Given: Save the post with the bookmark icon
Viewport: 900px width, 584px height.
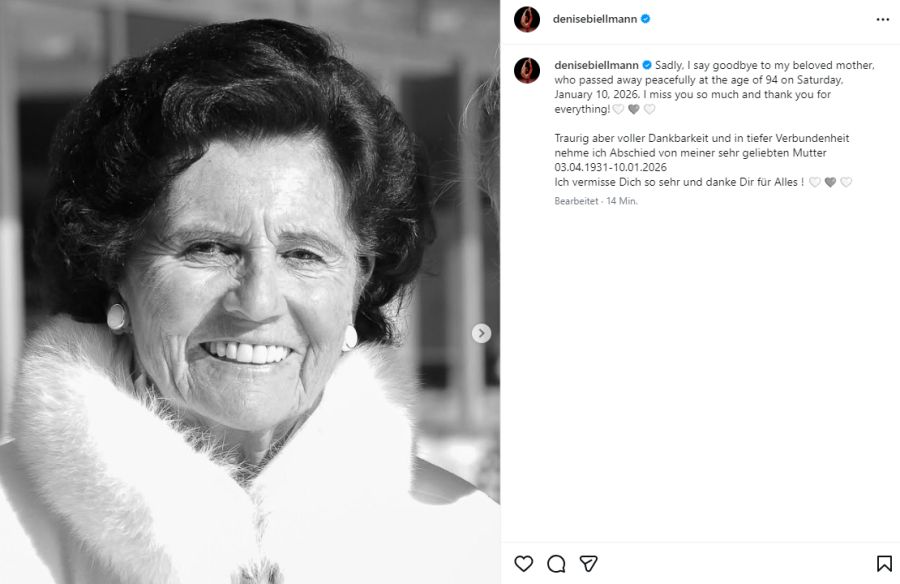Looking at the screenshot, I should click(x=884, y=563).
